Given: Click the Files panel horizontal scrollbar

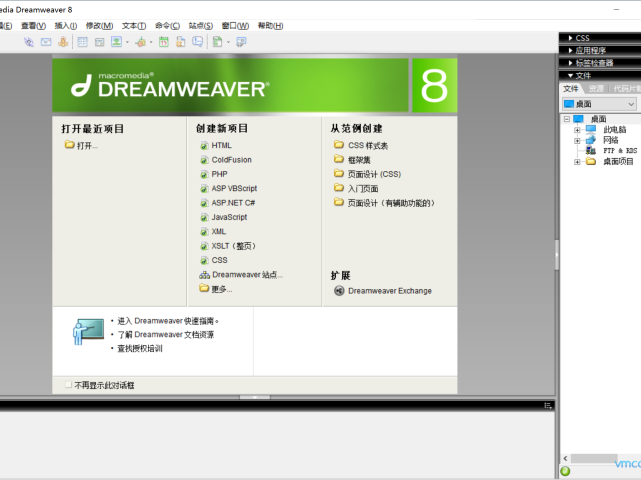Looking at the screenshot, I should pos(594,459).
